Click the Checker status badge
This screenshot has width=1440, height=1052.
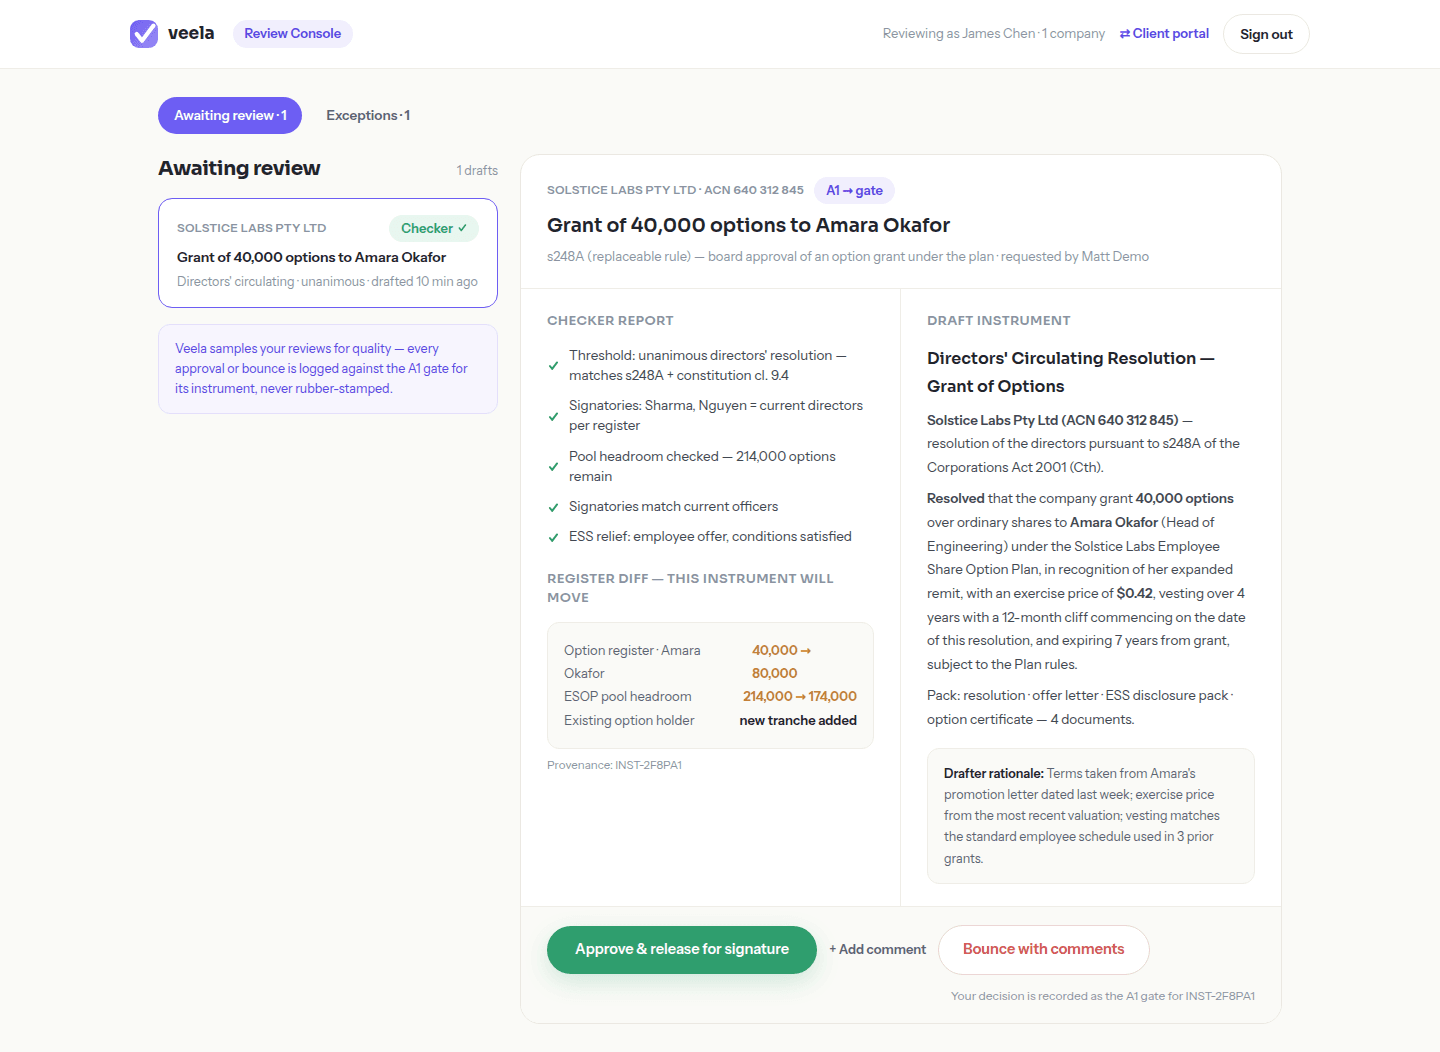434,228
